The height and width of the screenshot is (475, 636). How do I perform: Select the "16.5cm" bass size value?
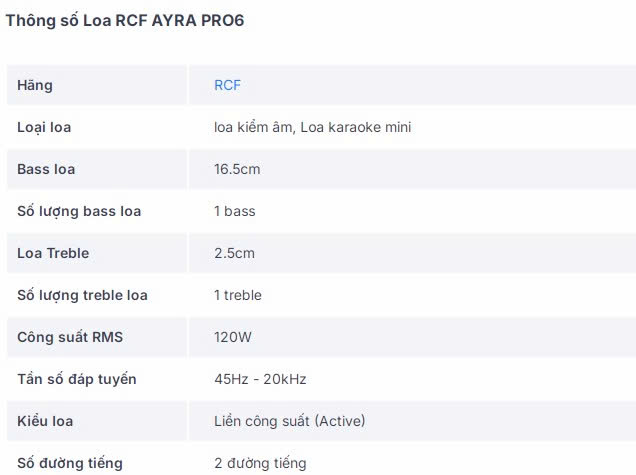(x=237, y=169)
